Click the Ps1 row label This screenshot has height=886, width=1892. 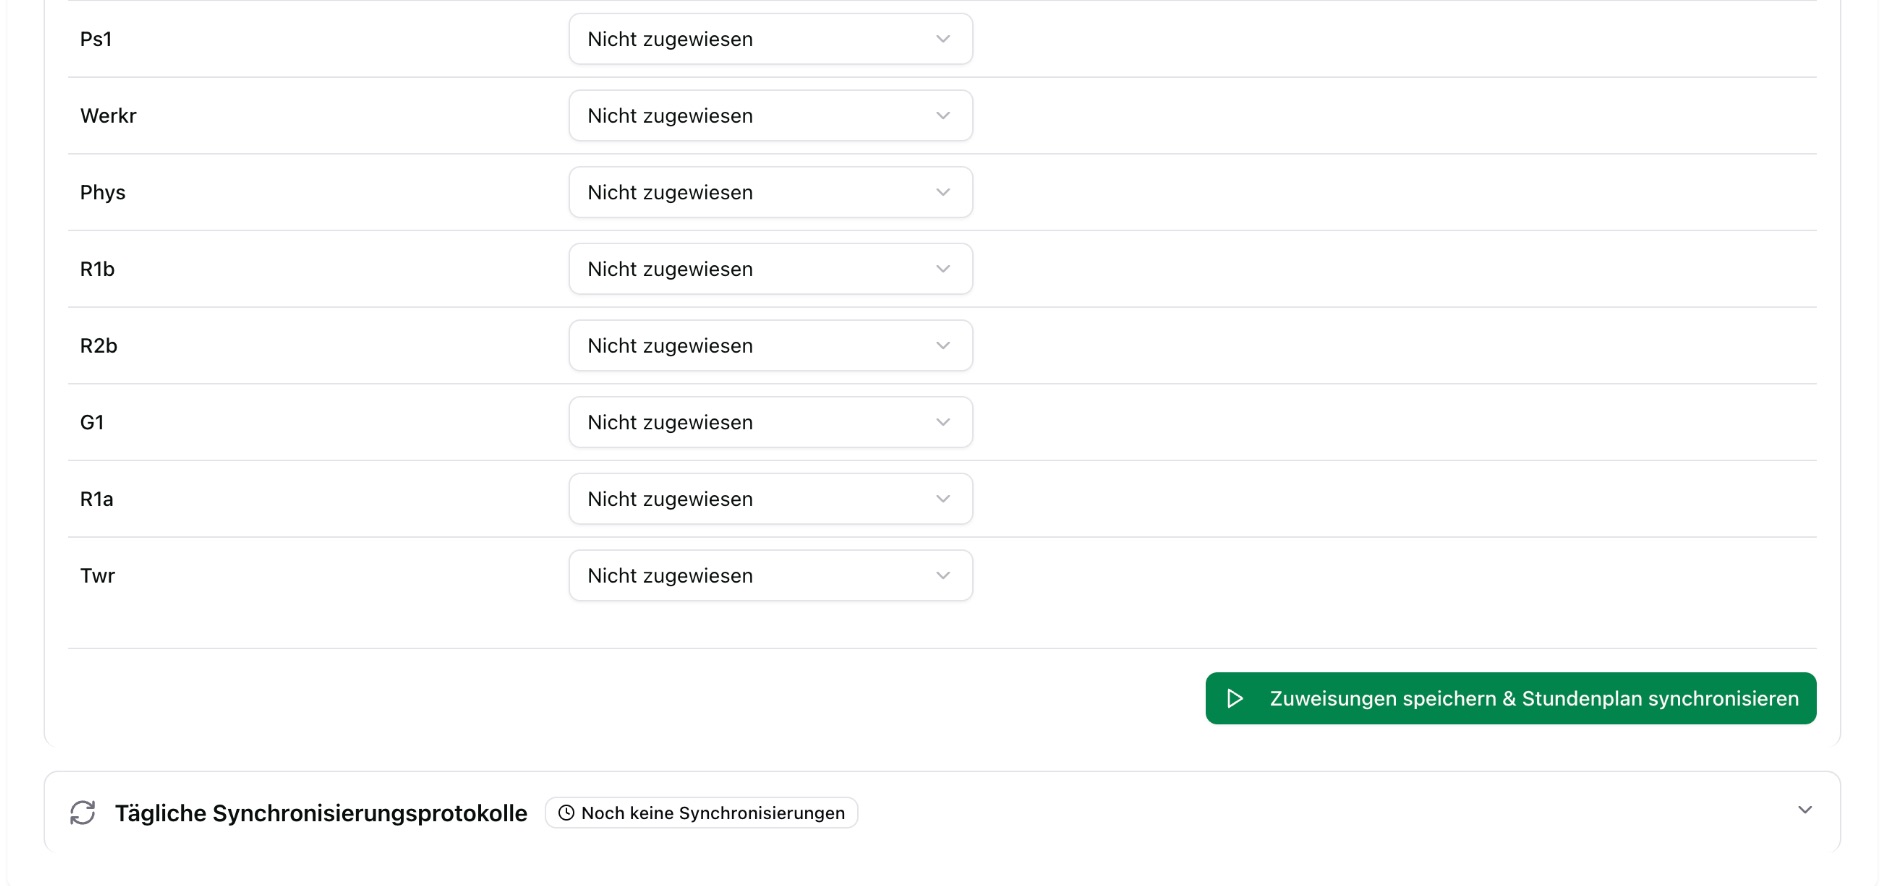click(96, 39)
